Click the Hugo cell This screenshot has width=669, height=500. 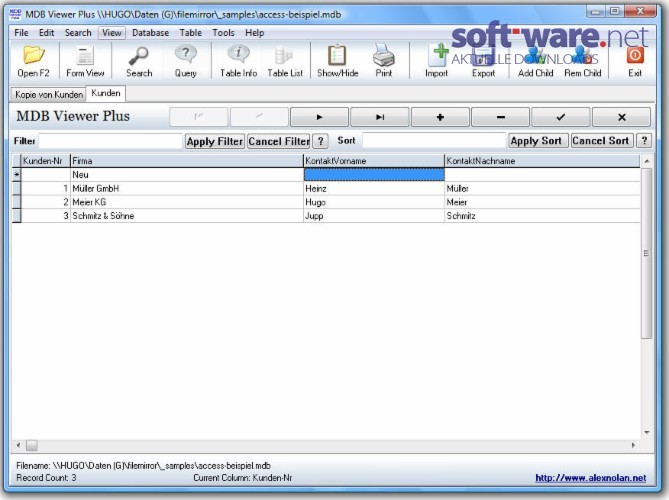pyautogui.click(x=374, y=202)
